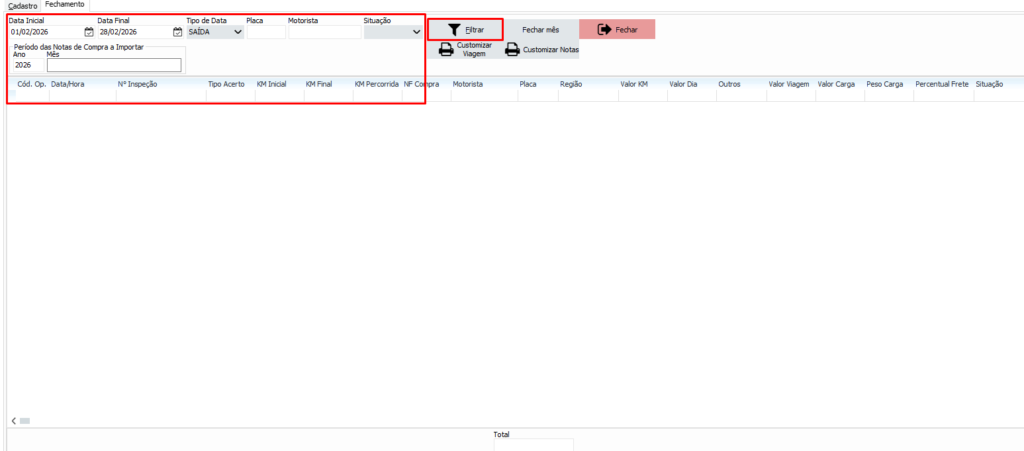Click the Total value field
The width and height of the screenshot is (1024, 451).
(x=533, y=445)
